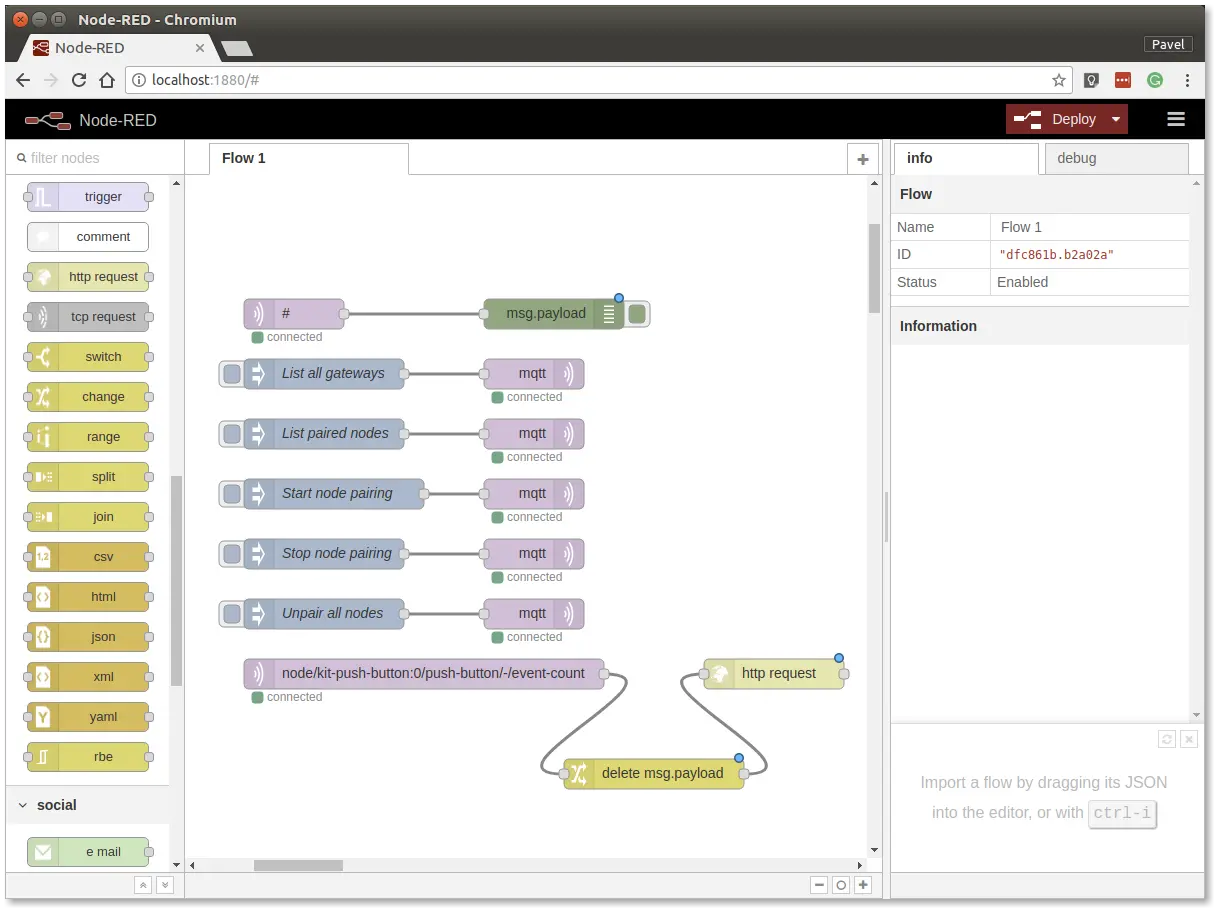This screenshot has height=908, width=1214.
Task: Toggle the msg.payload debug node output button
Action: (x=637, y=314)
